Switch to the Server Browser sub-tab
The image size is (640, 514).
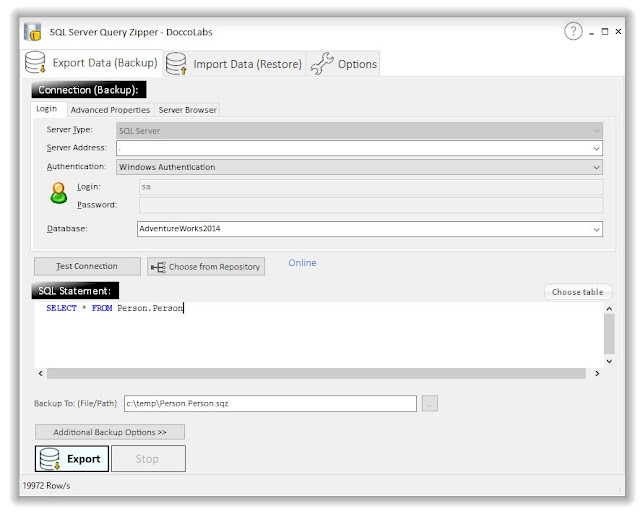(187, 110)
